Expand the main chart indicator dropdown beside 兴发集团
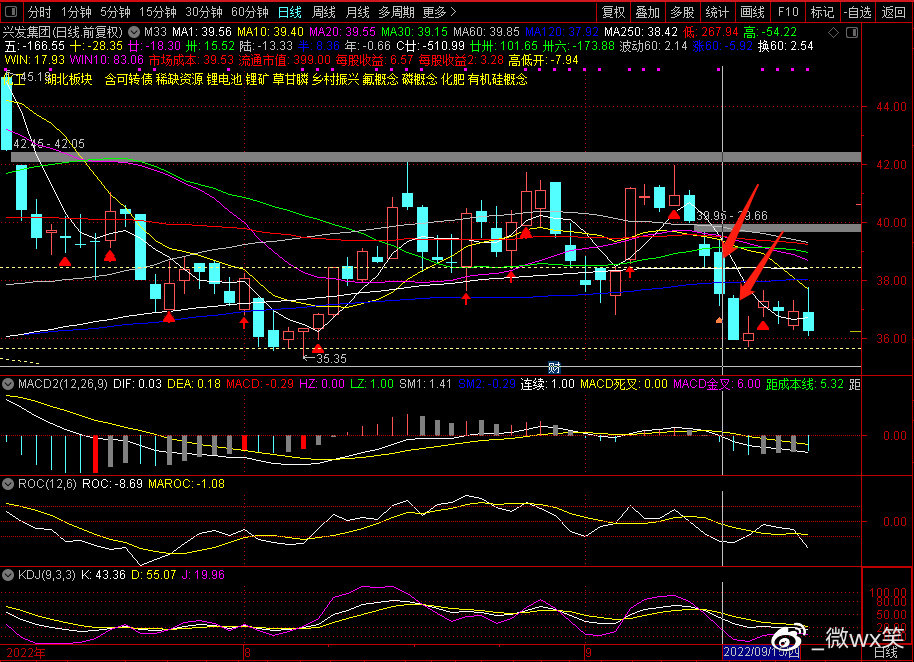Viewport: 914px width, 662px height. [135, 32]
